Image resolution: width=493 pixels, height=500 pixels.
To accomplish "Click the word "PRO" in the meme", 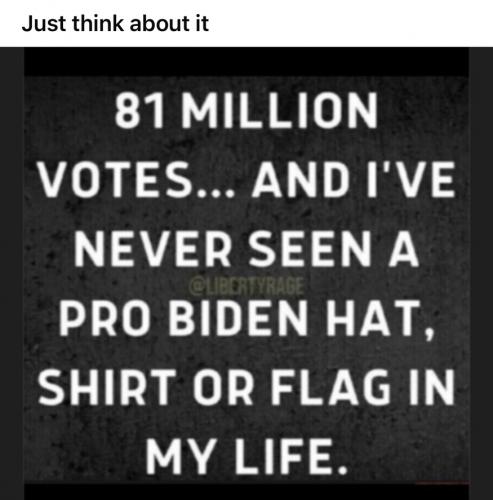I will [x=104, y=317].
